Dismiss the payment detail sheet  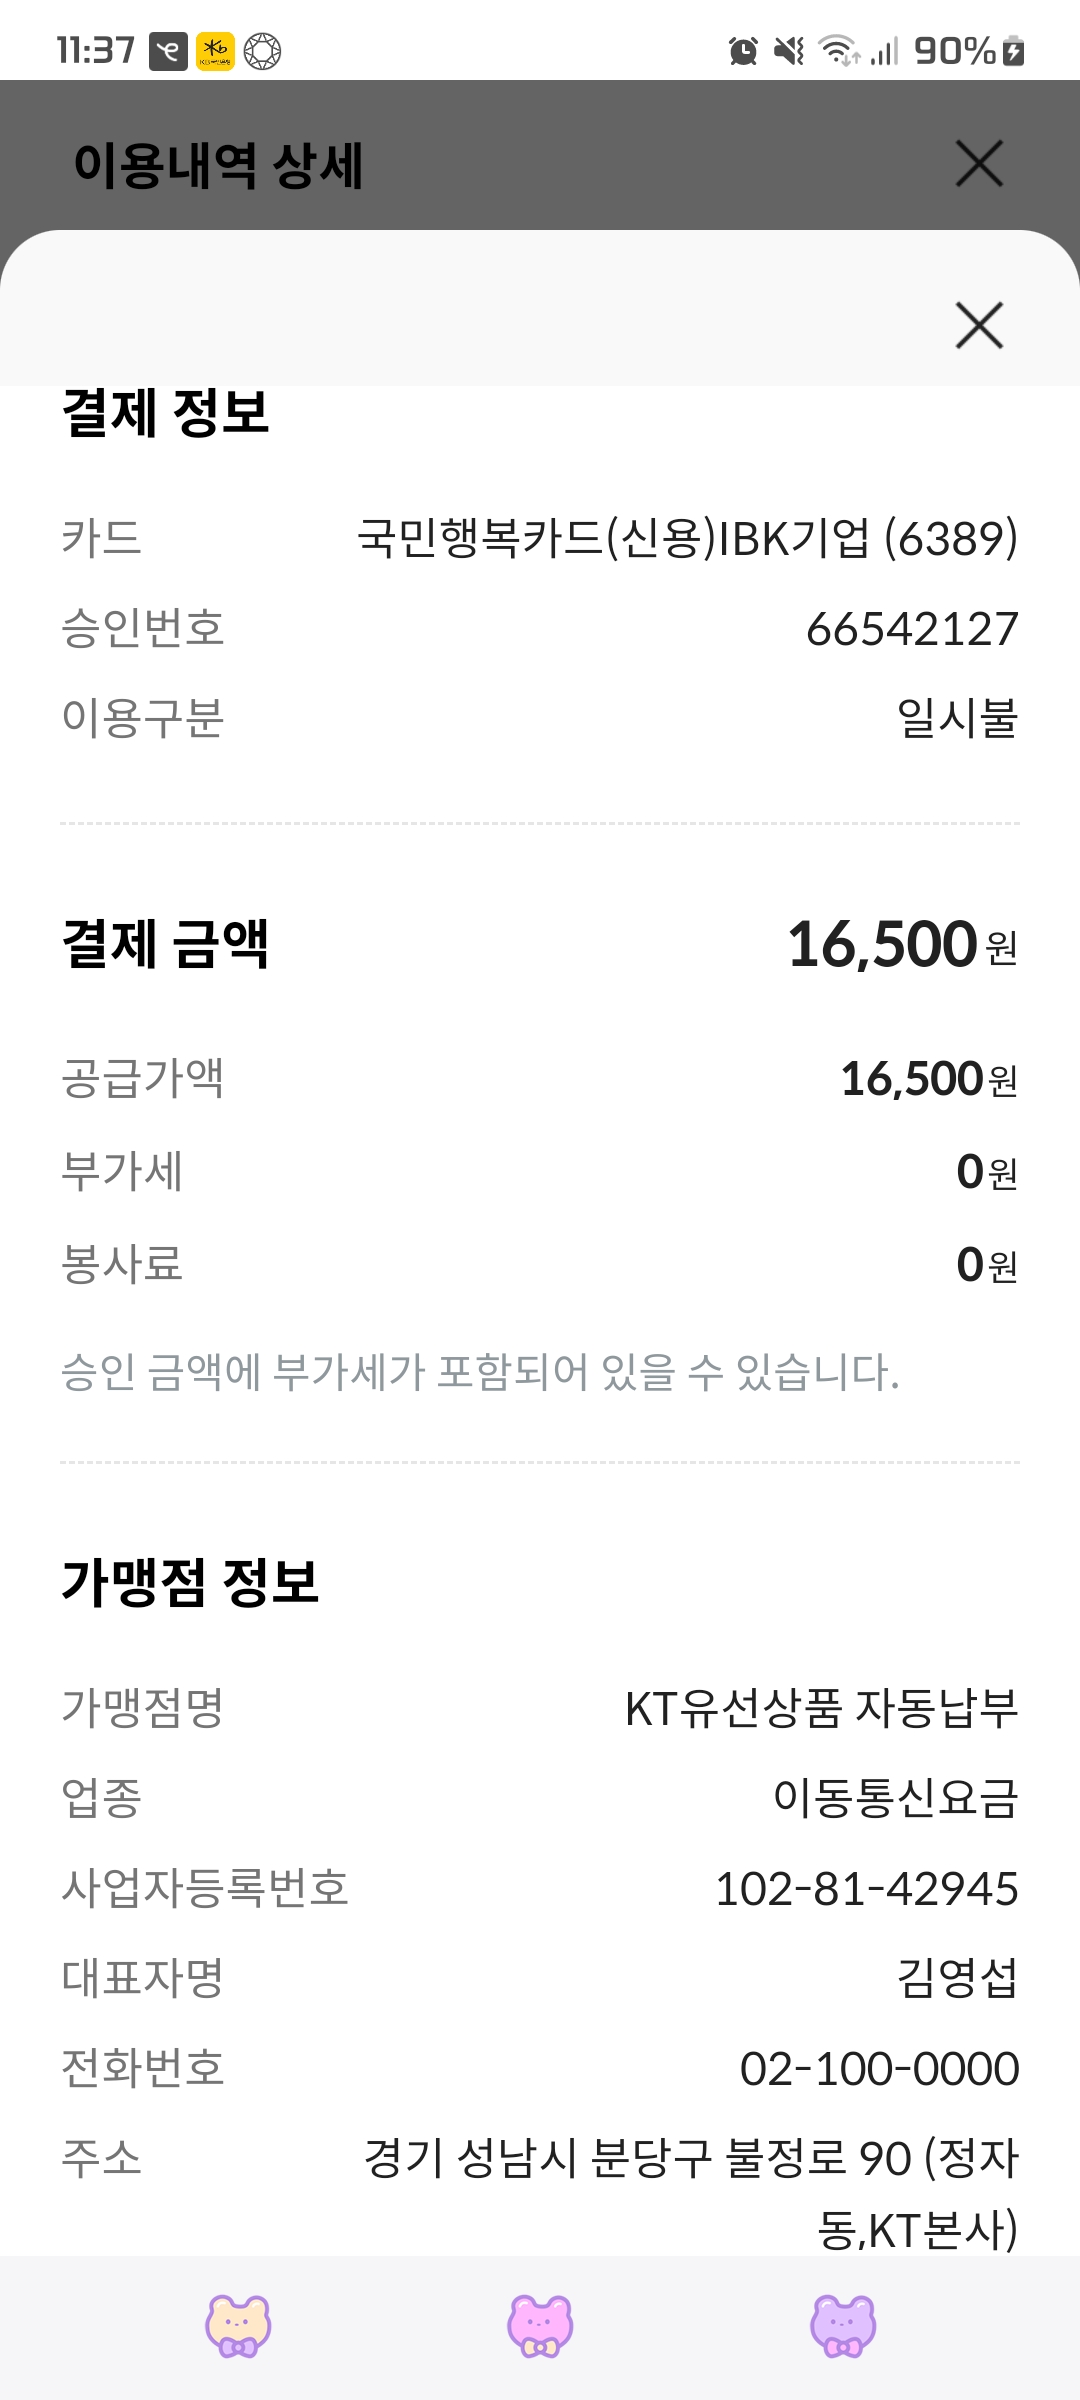[979, 325]
